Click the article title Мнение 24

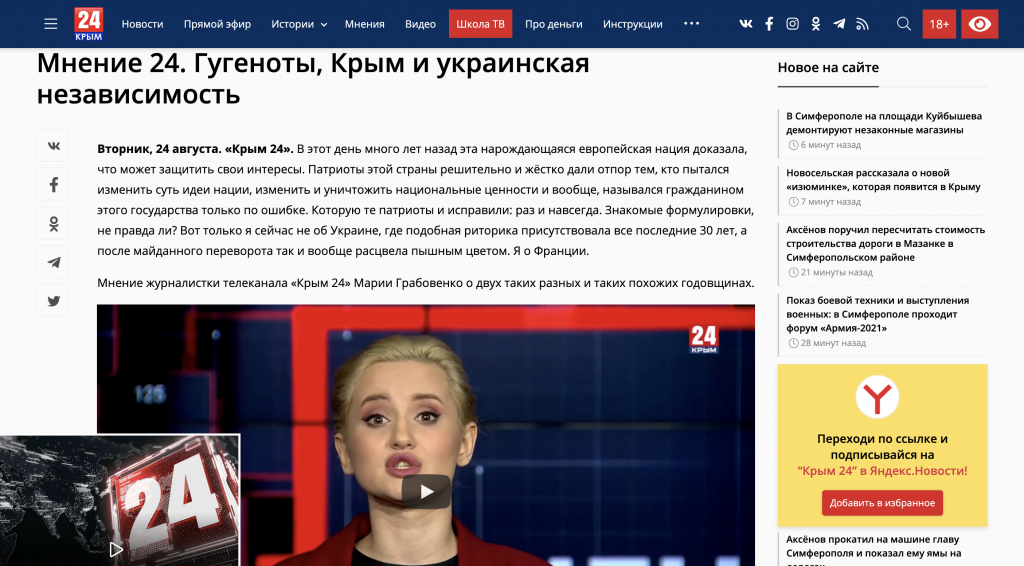click(x=313, y=79)
